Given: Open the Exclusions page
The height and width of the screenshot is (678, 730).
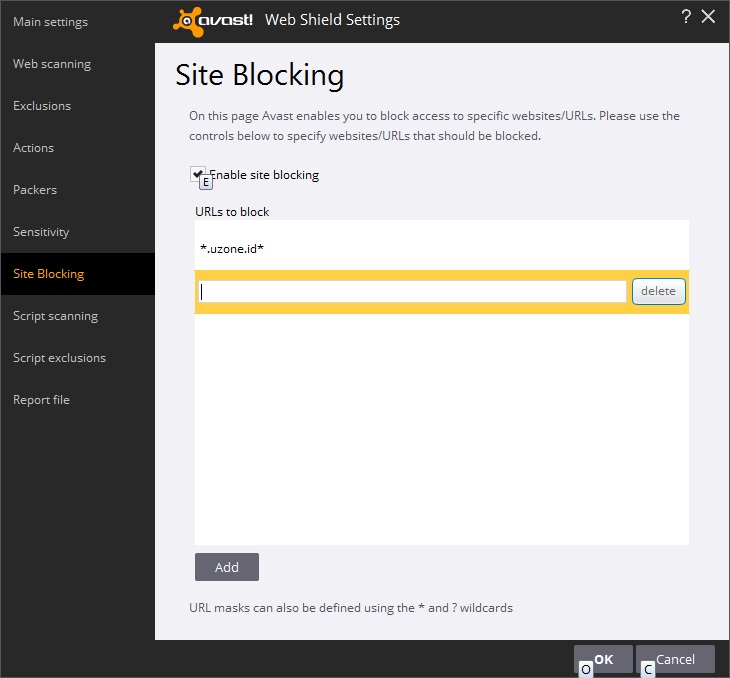Looking at the screenshot, I should (x=42, y=106).
